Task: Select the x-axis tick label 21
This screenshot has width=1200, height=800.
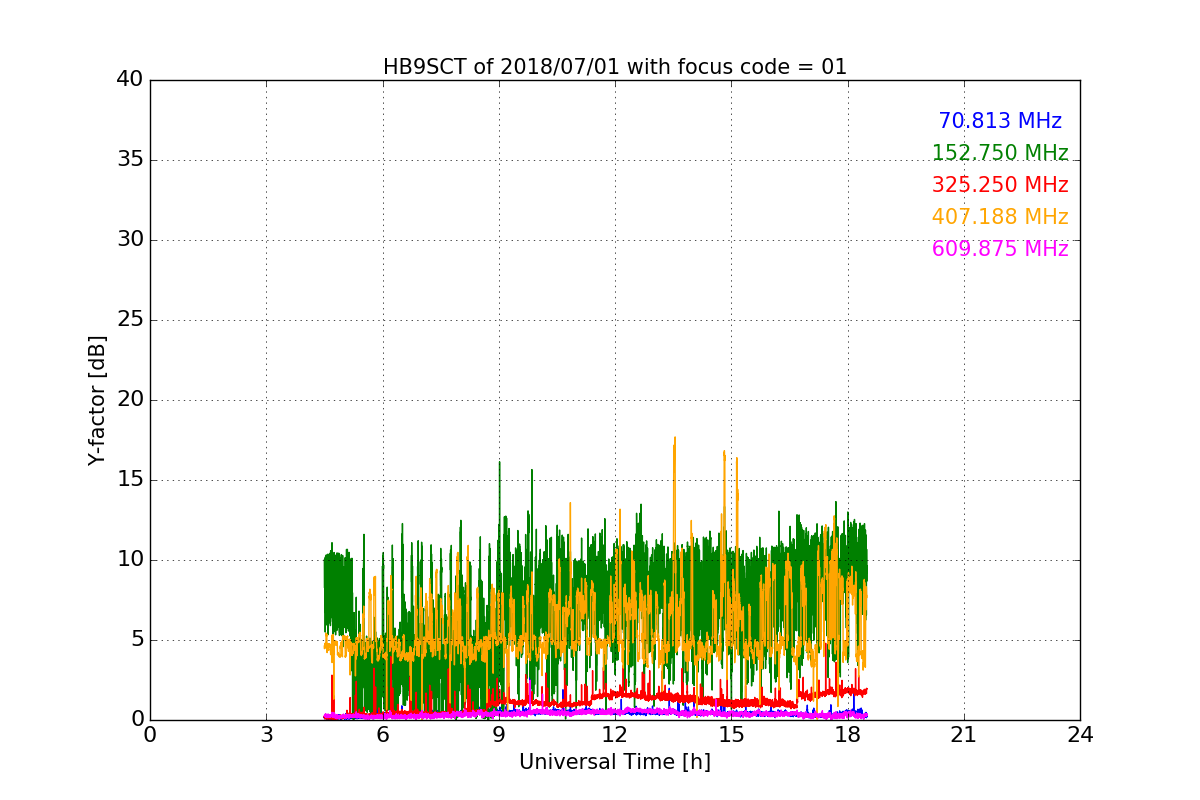Action: point(963,734)
